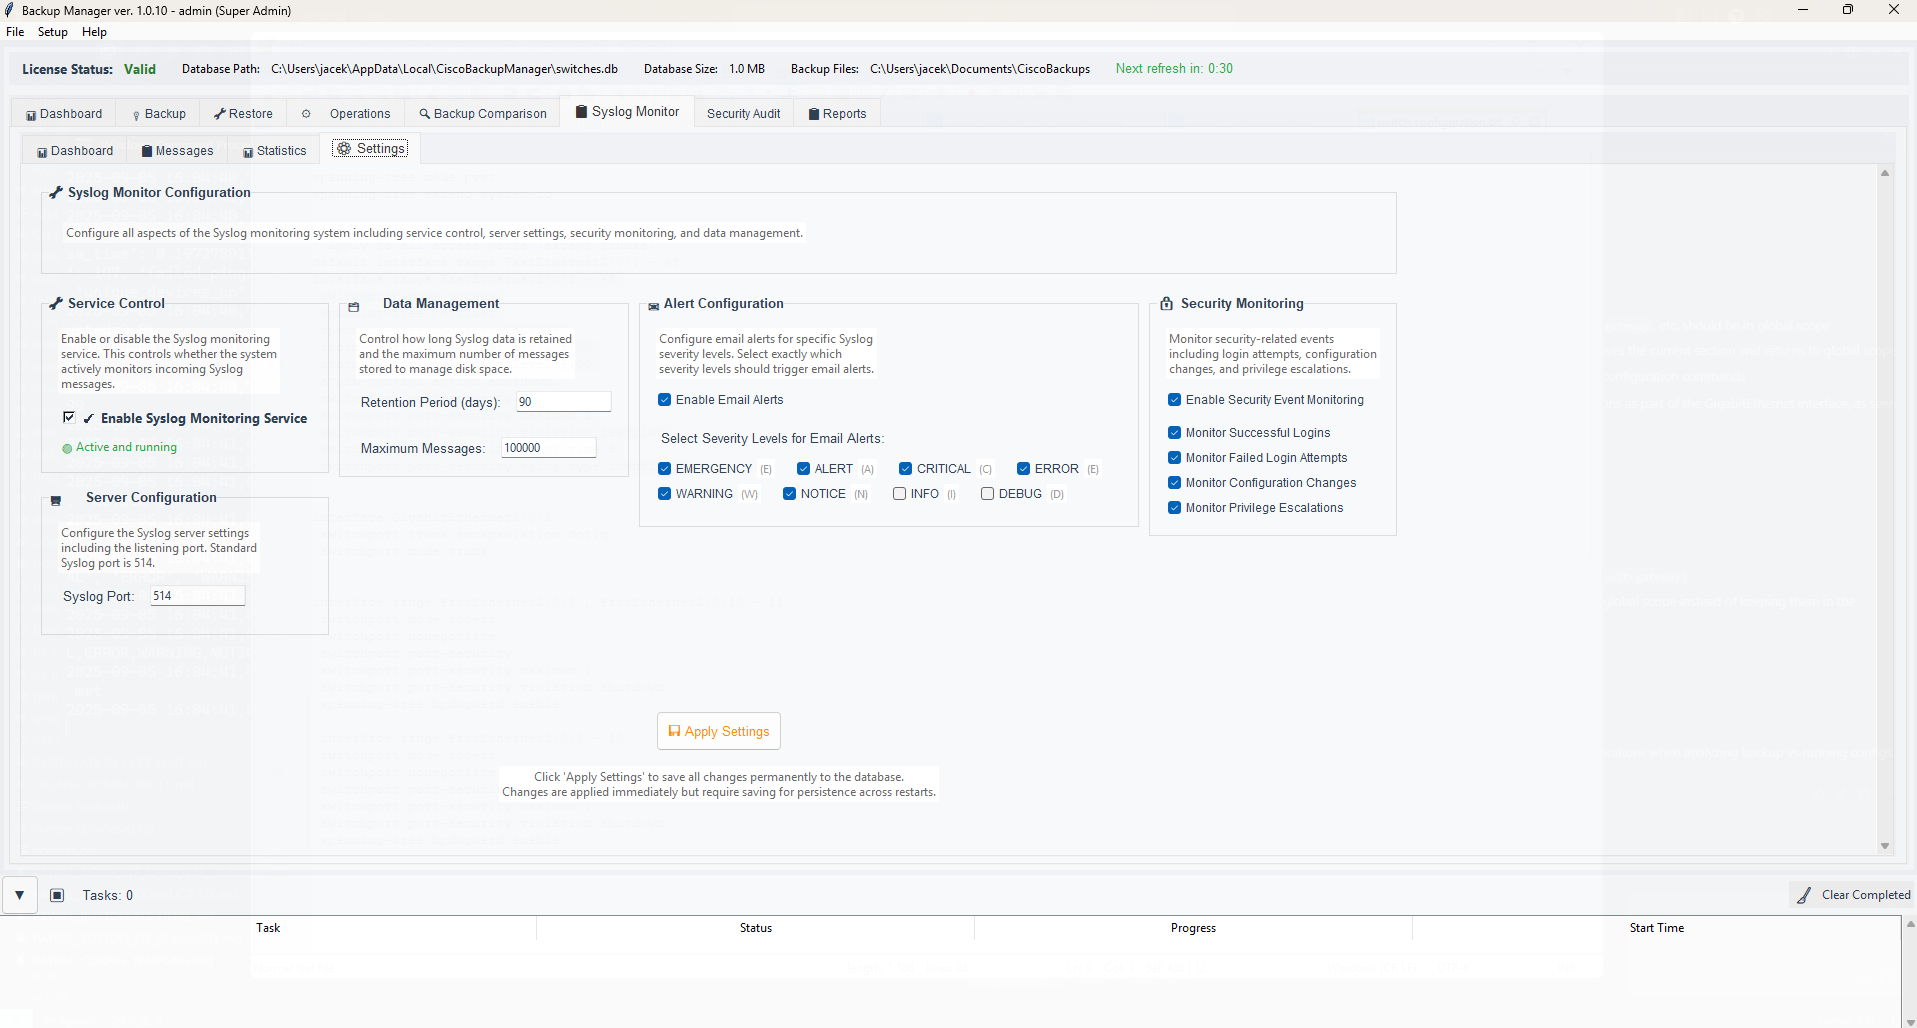Open the Help menu
The height and width of the screenshot is (1028, 1917).
point(94,32)
